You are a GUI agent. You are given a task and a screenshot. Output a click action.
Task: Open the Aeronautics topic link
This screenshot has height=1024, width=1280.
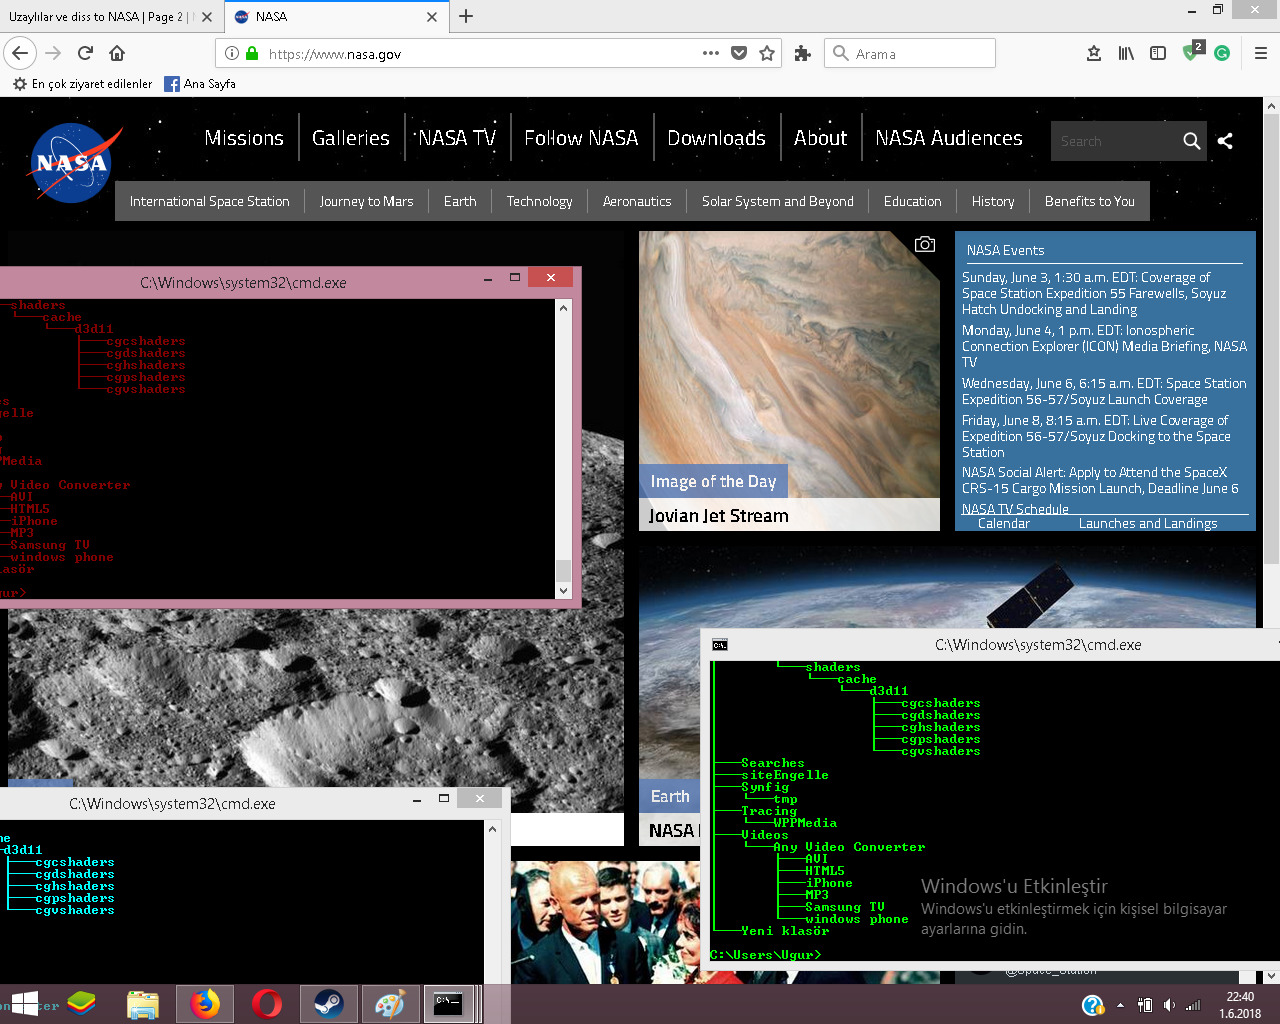point(637,201)
